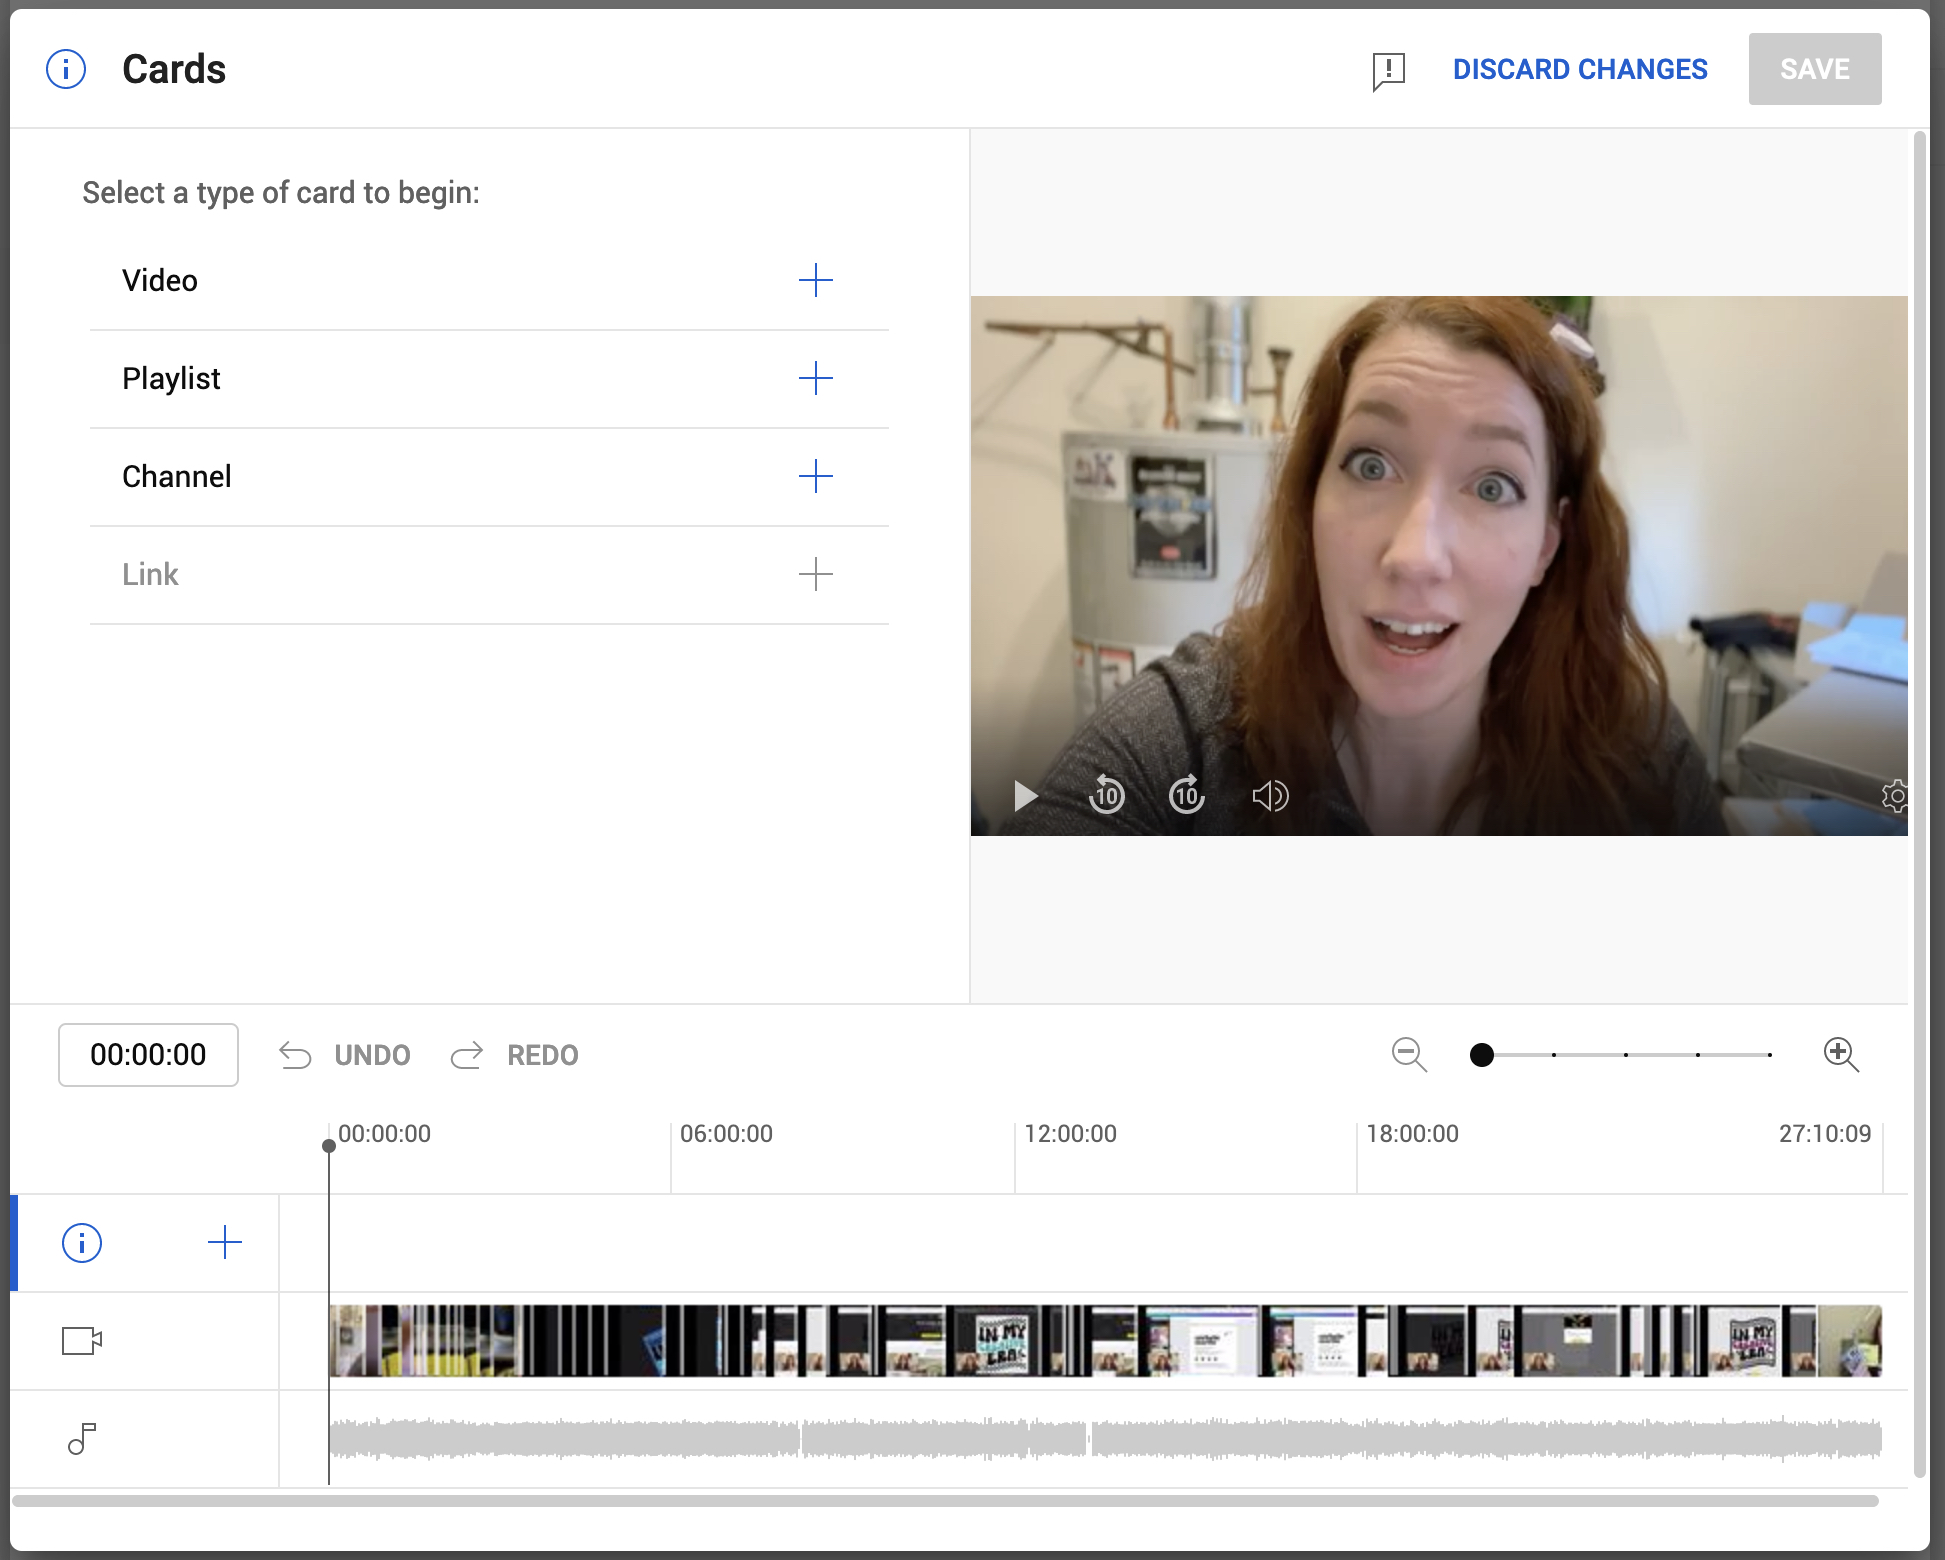Select the Link card type row

point(489,575)
